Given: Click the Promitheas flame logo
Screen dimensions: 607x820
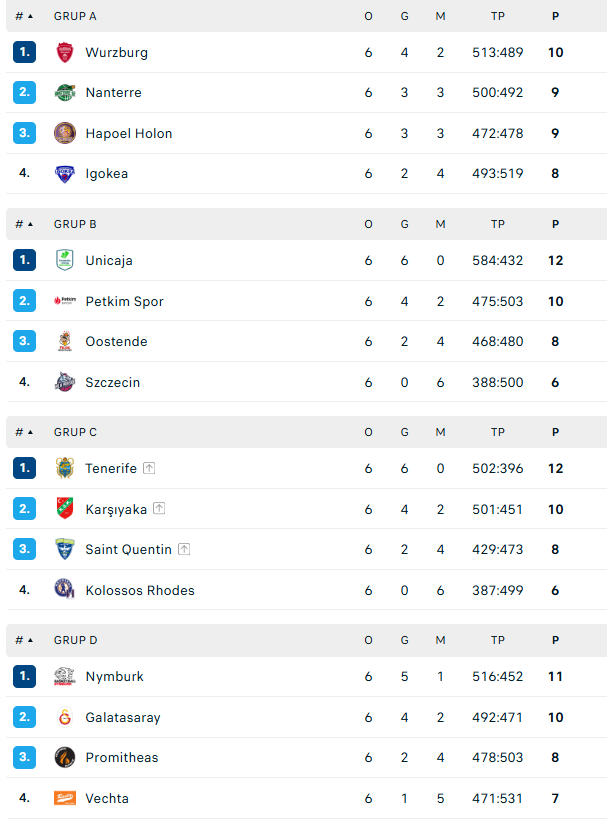Looking at the screenshot, I should point(65,757).
